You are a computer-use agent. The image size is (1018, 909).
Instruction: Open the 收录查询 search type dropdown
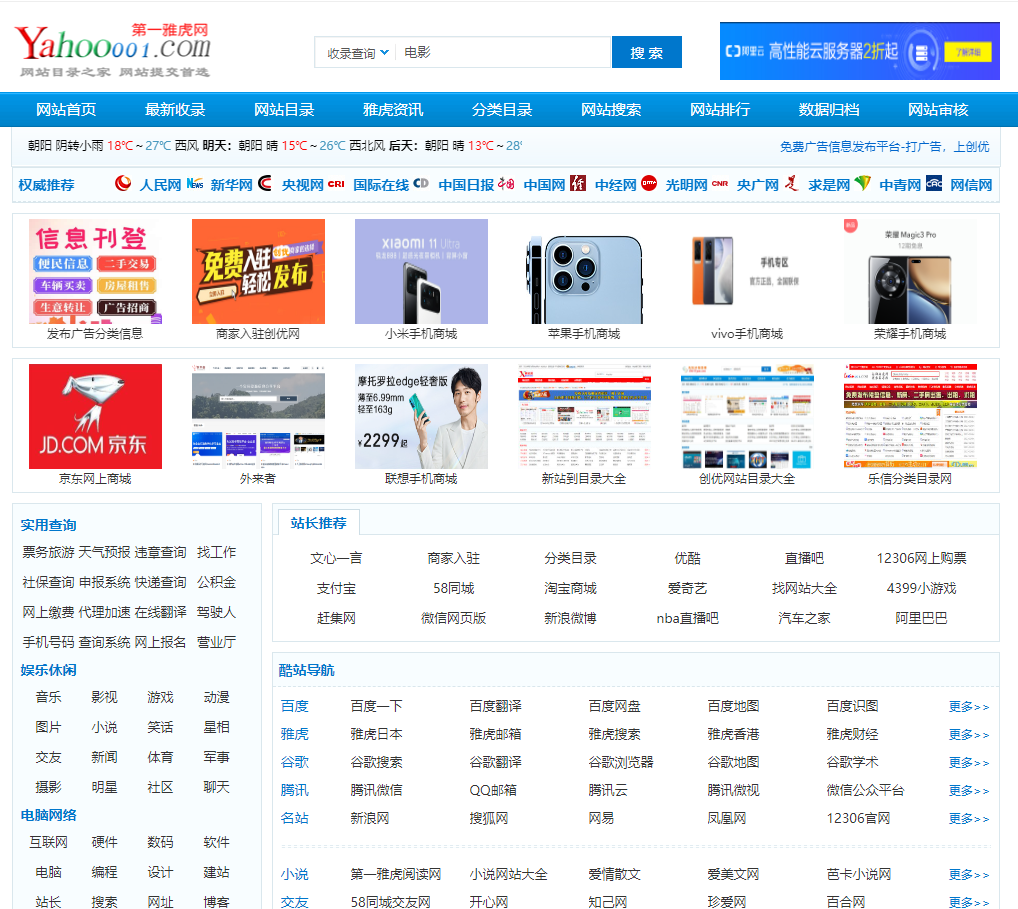[357, 53]
